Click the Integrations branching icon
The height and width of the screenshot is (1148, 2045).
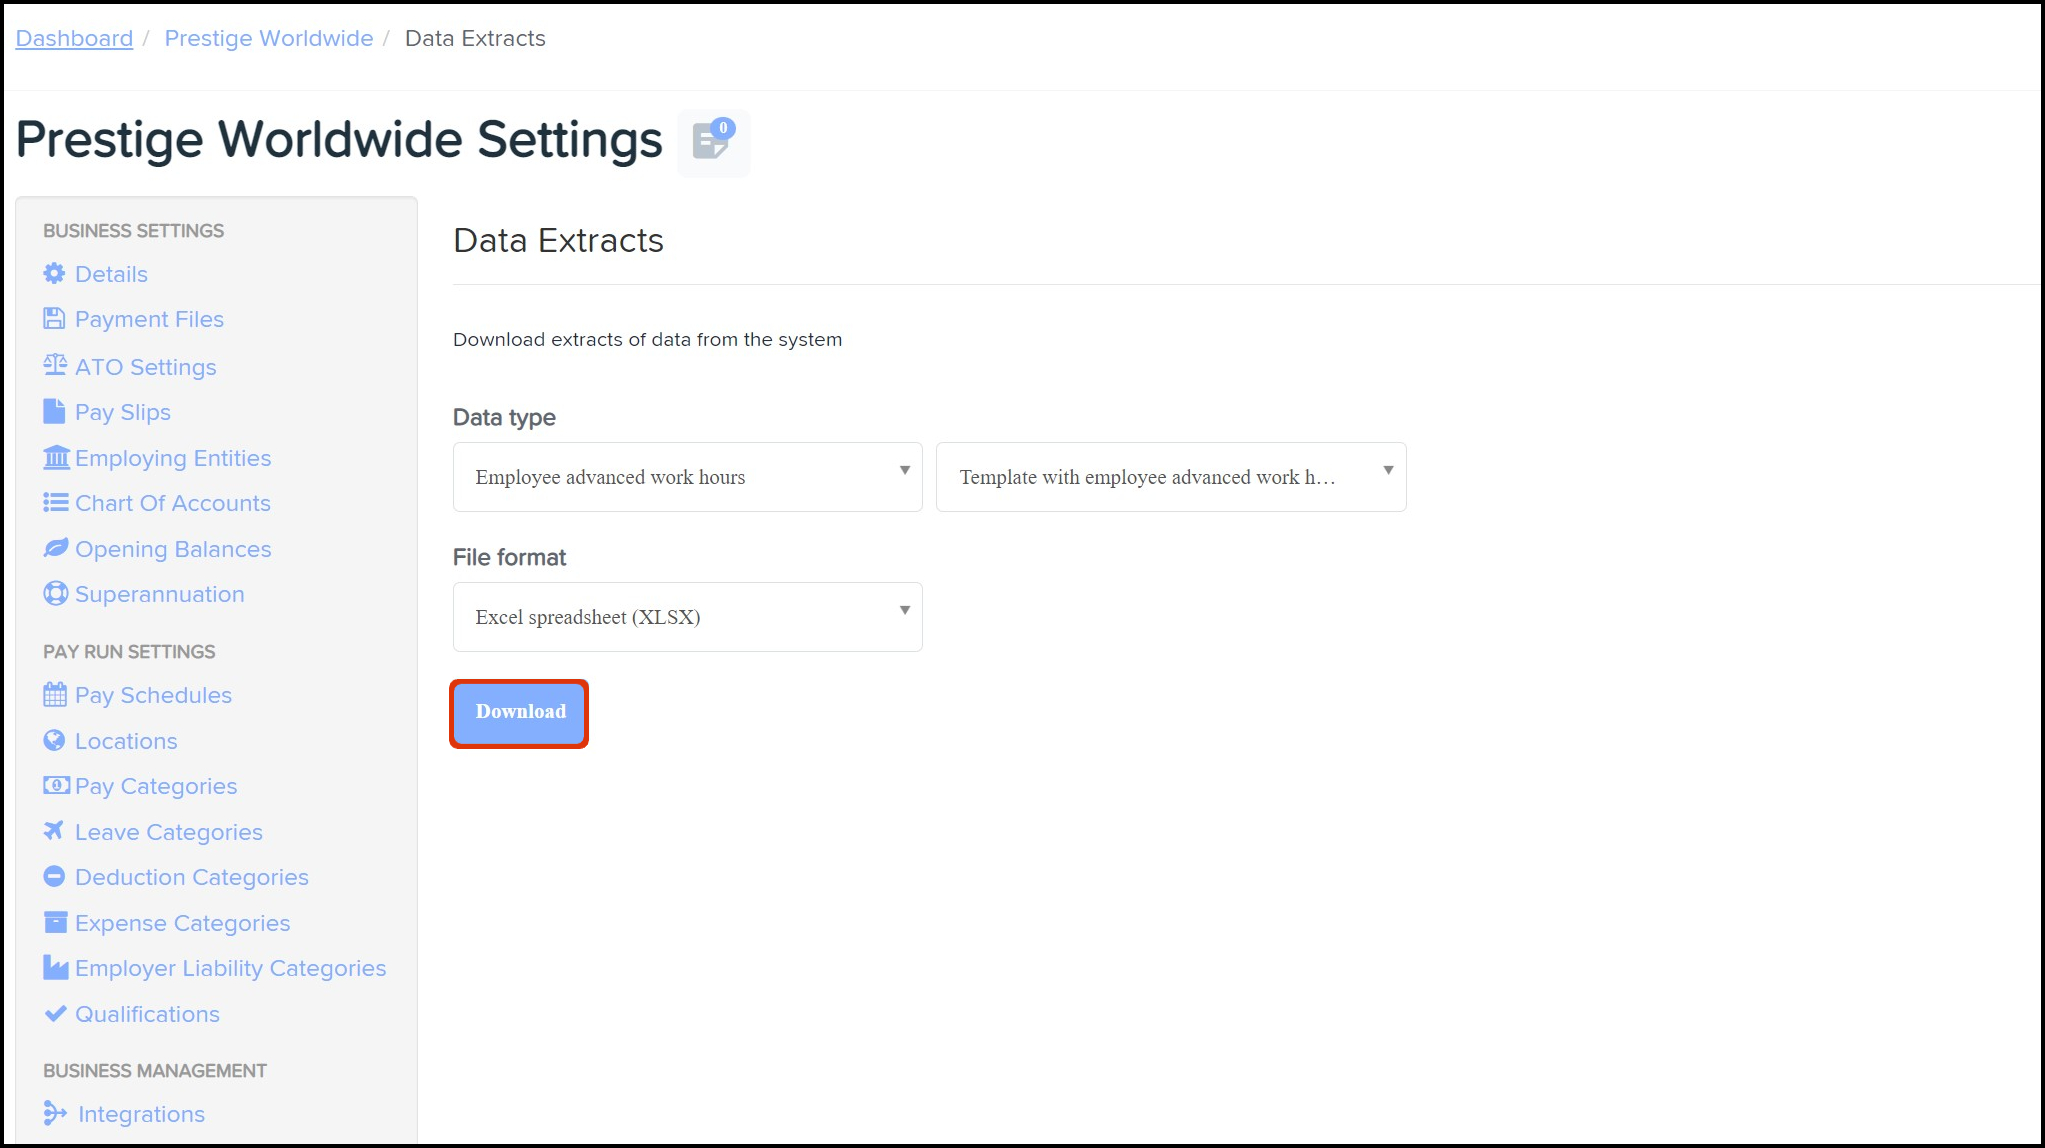point(55,1112)
